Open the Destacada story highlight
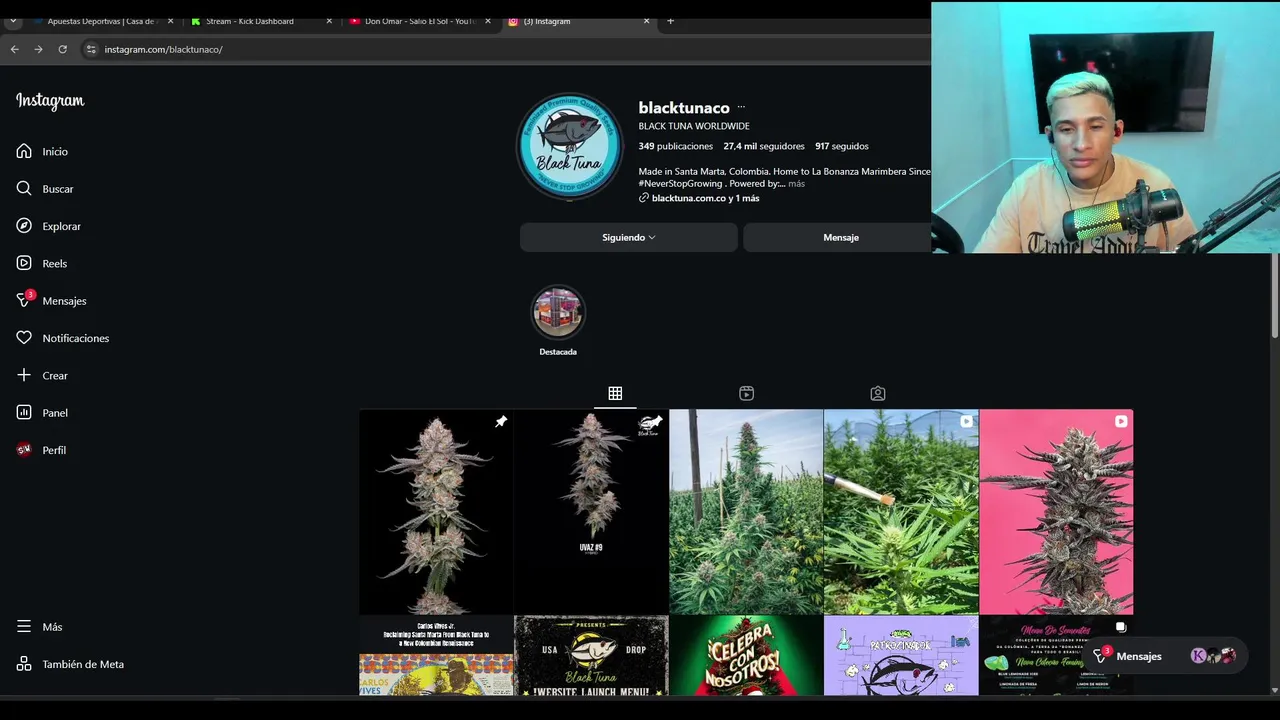The width and height of the screenshot is (1280, 720). coord(558,321)
